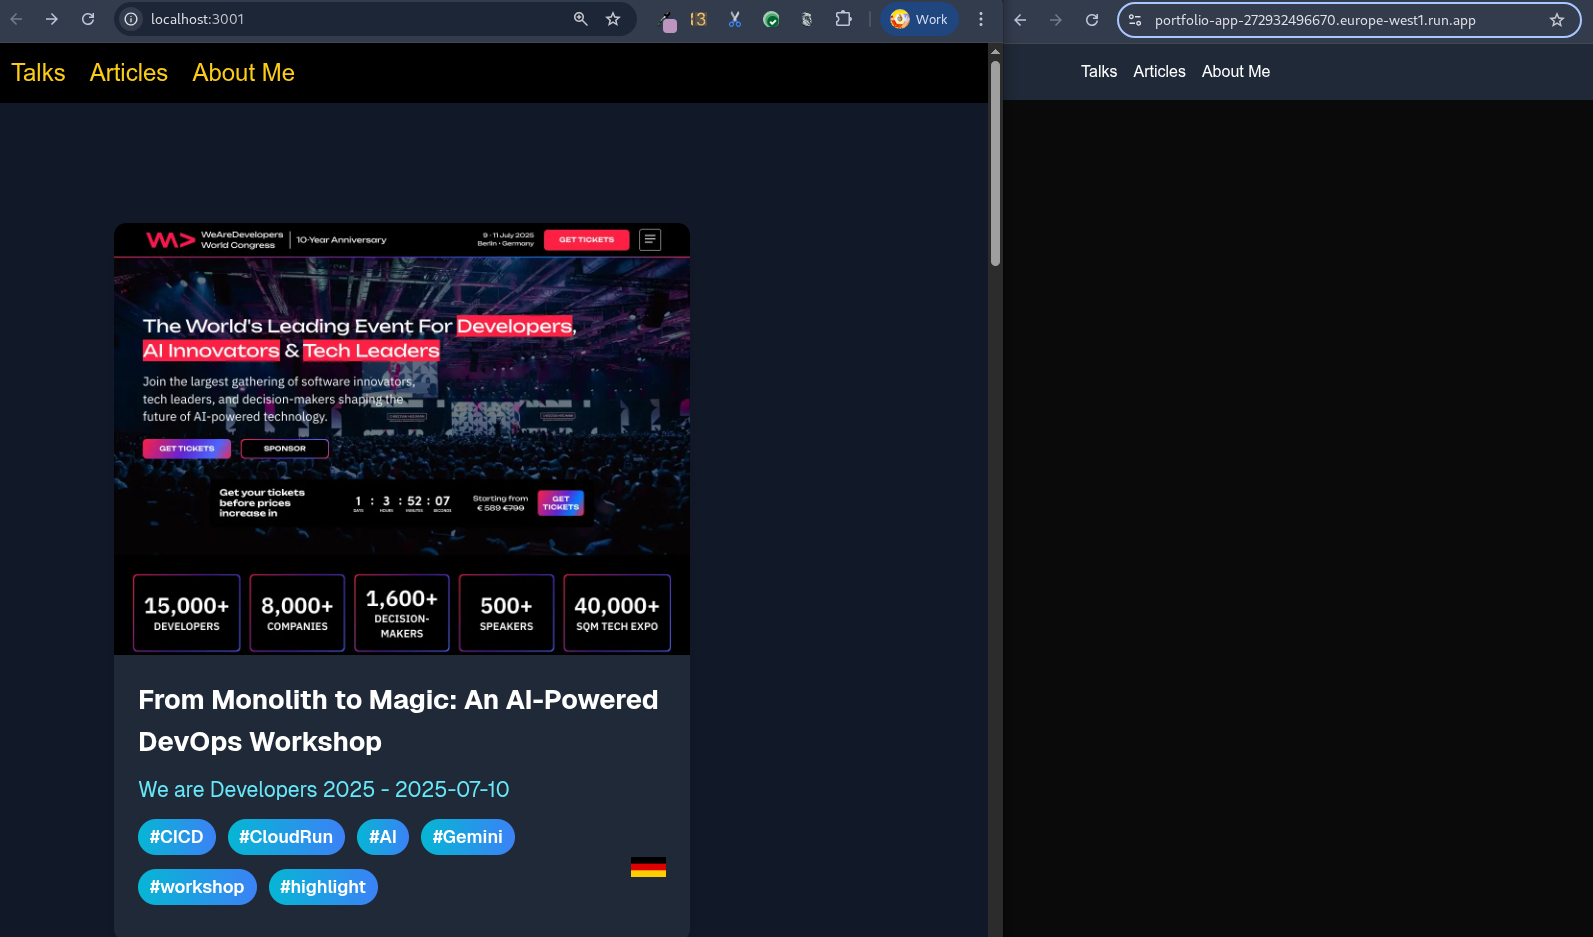Click the zoom magnifier icon in localhost address bar

coord(580,19)
